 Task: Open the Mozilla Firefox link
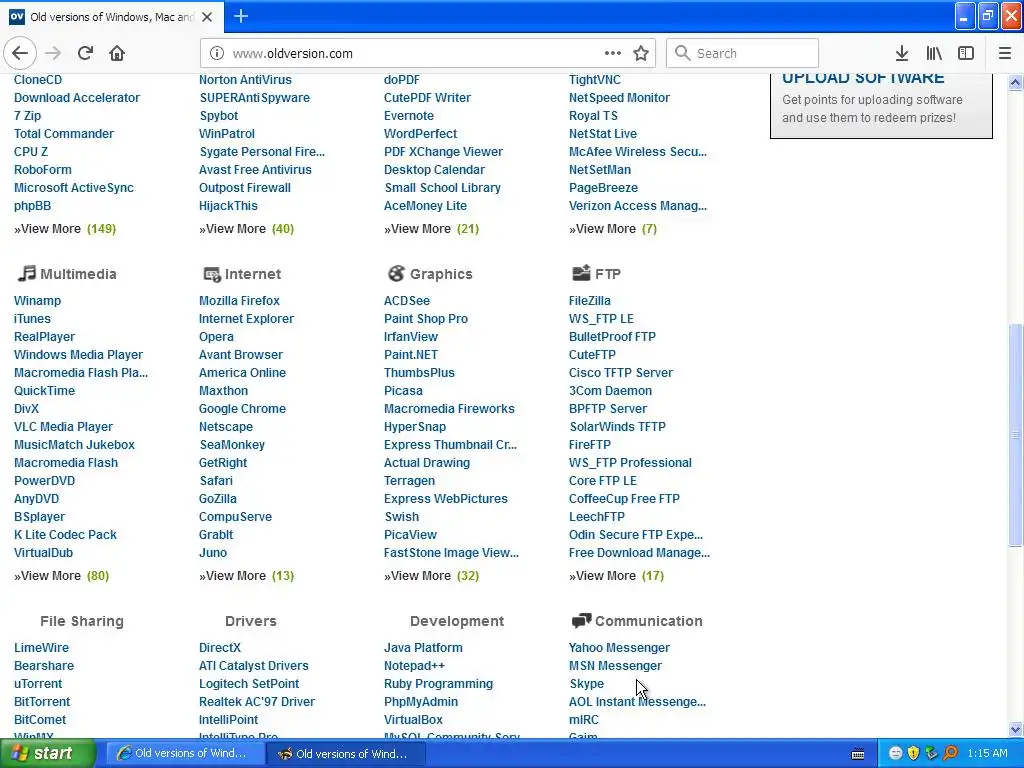(x=239, y=300)
